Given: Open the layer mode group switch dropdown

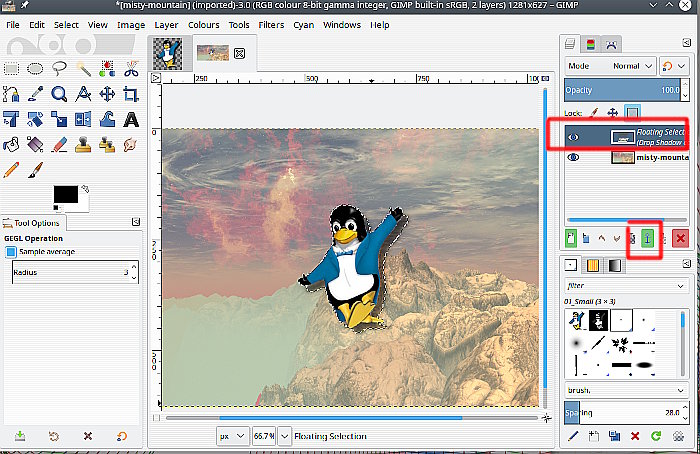Looking at the screenshot, I should pyautogui.click(x=674, y=66).
